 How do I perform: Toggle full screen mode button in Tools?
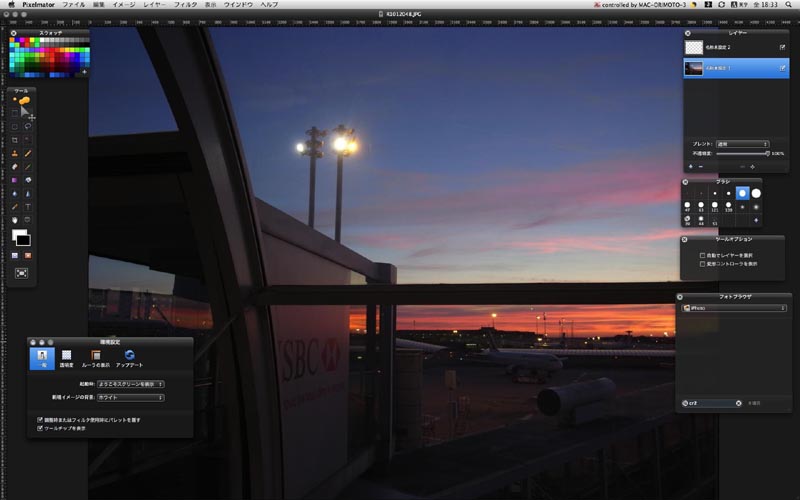tap(21, 273)
